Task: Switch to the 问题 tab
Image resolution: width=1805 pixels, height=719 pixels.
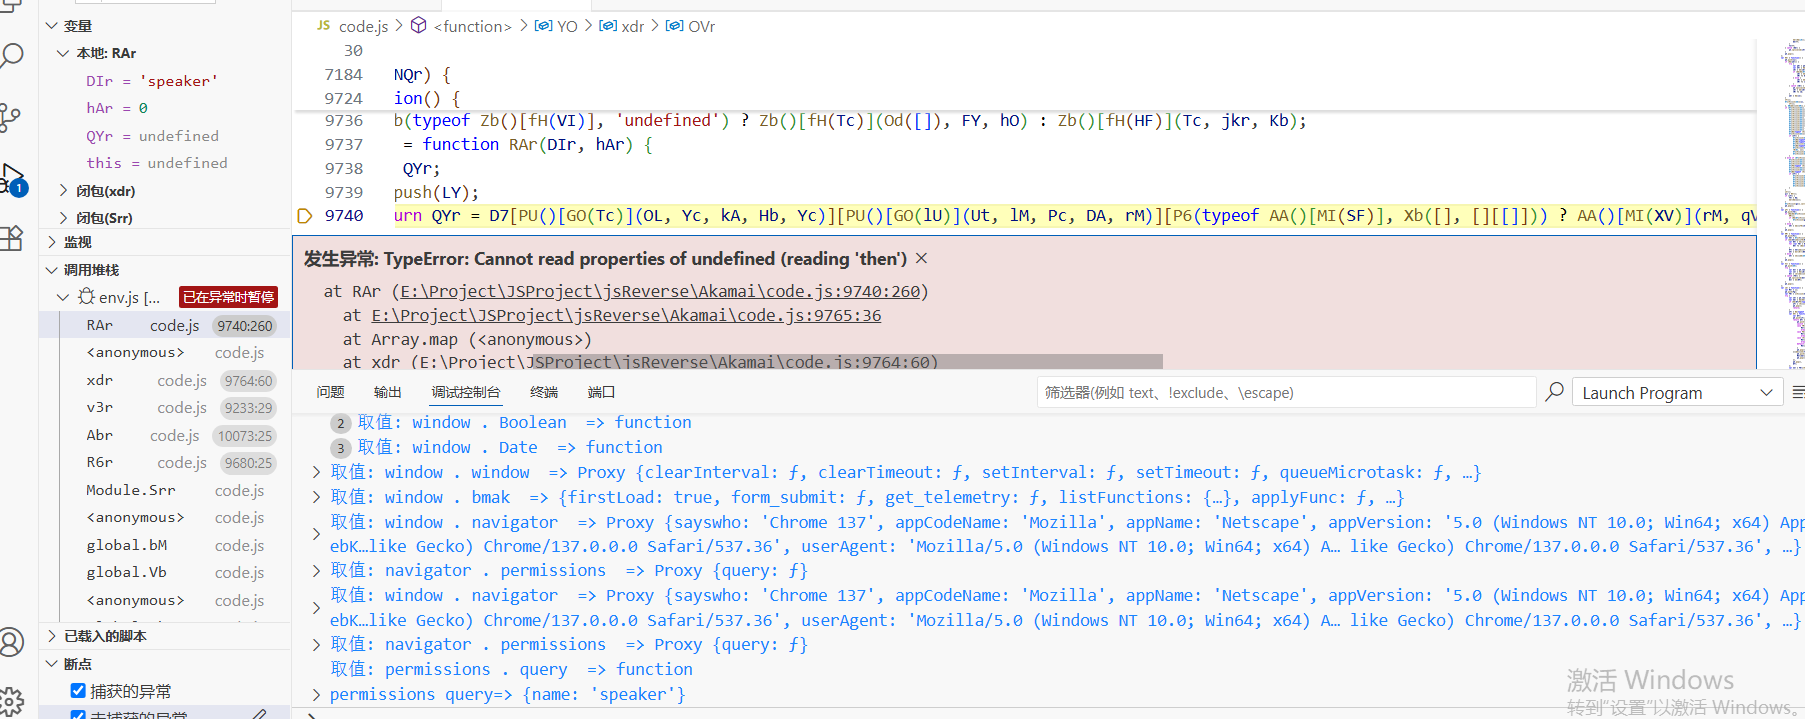Action: tap(330, 392)
